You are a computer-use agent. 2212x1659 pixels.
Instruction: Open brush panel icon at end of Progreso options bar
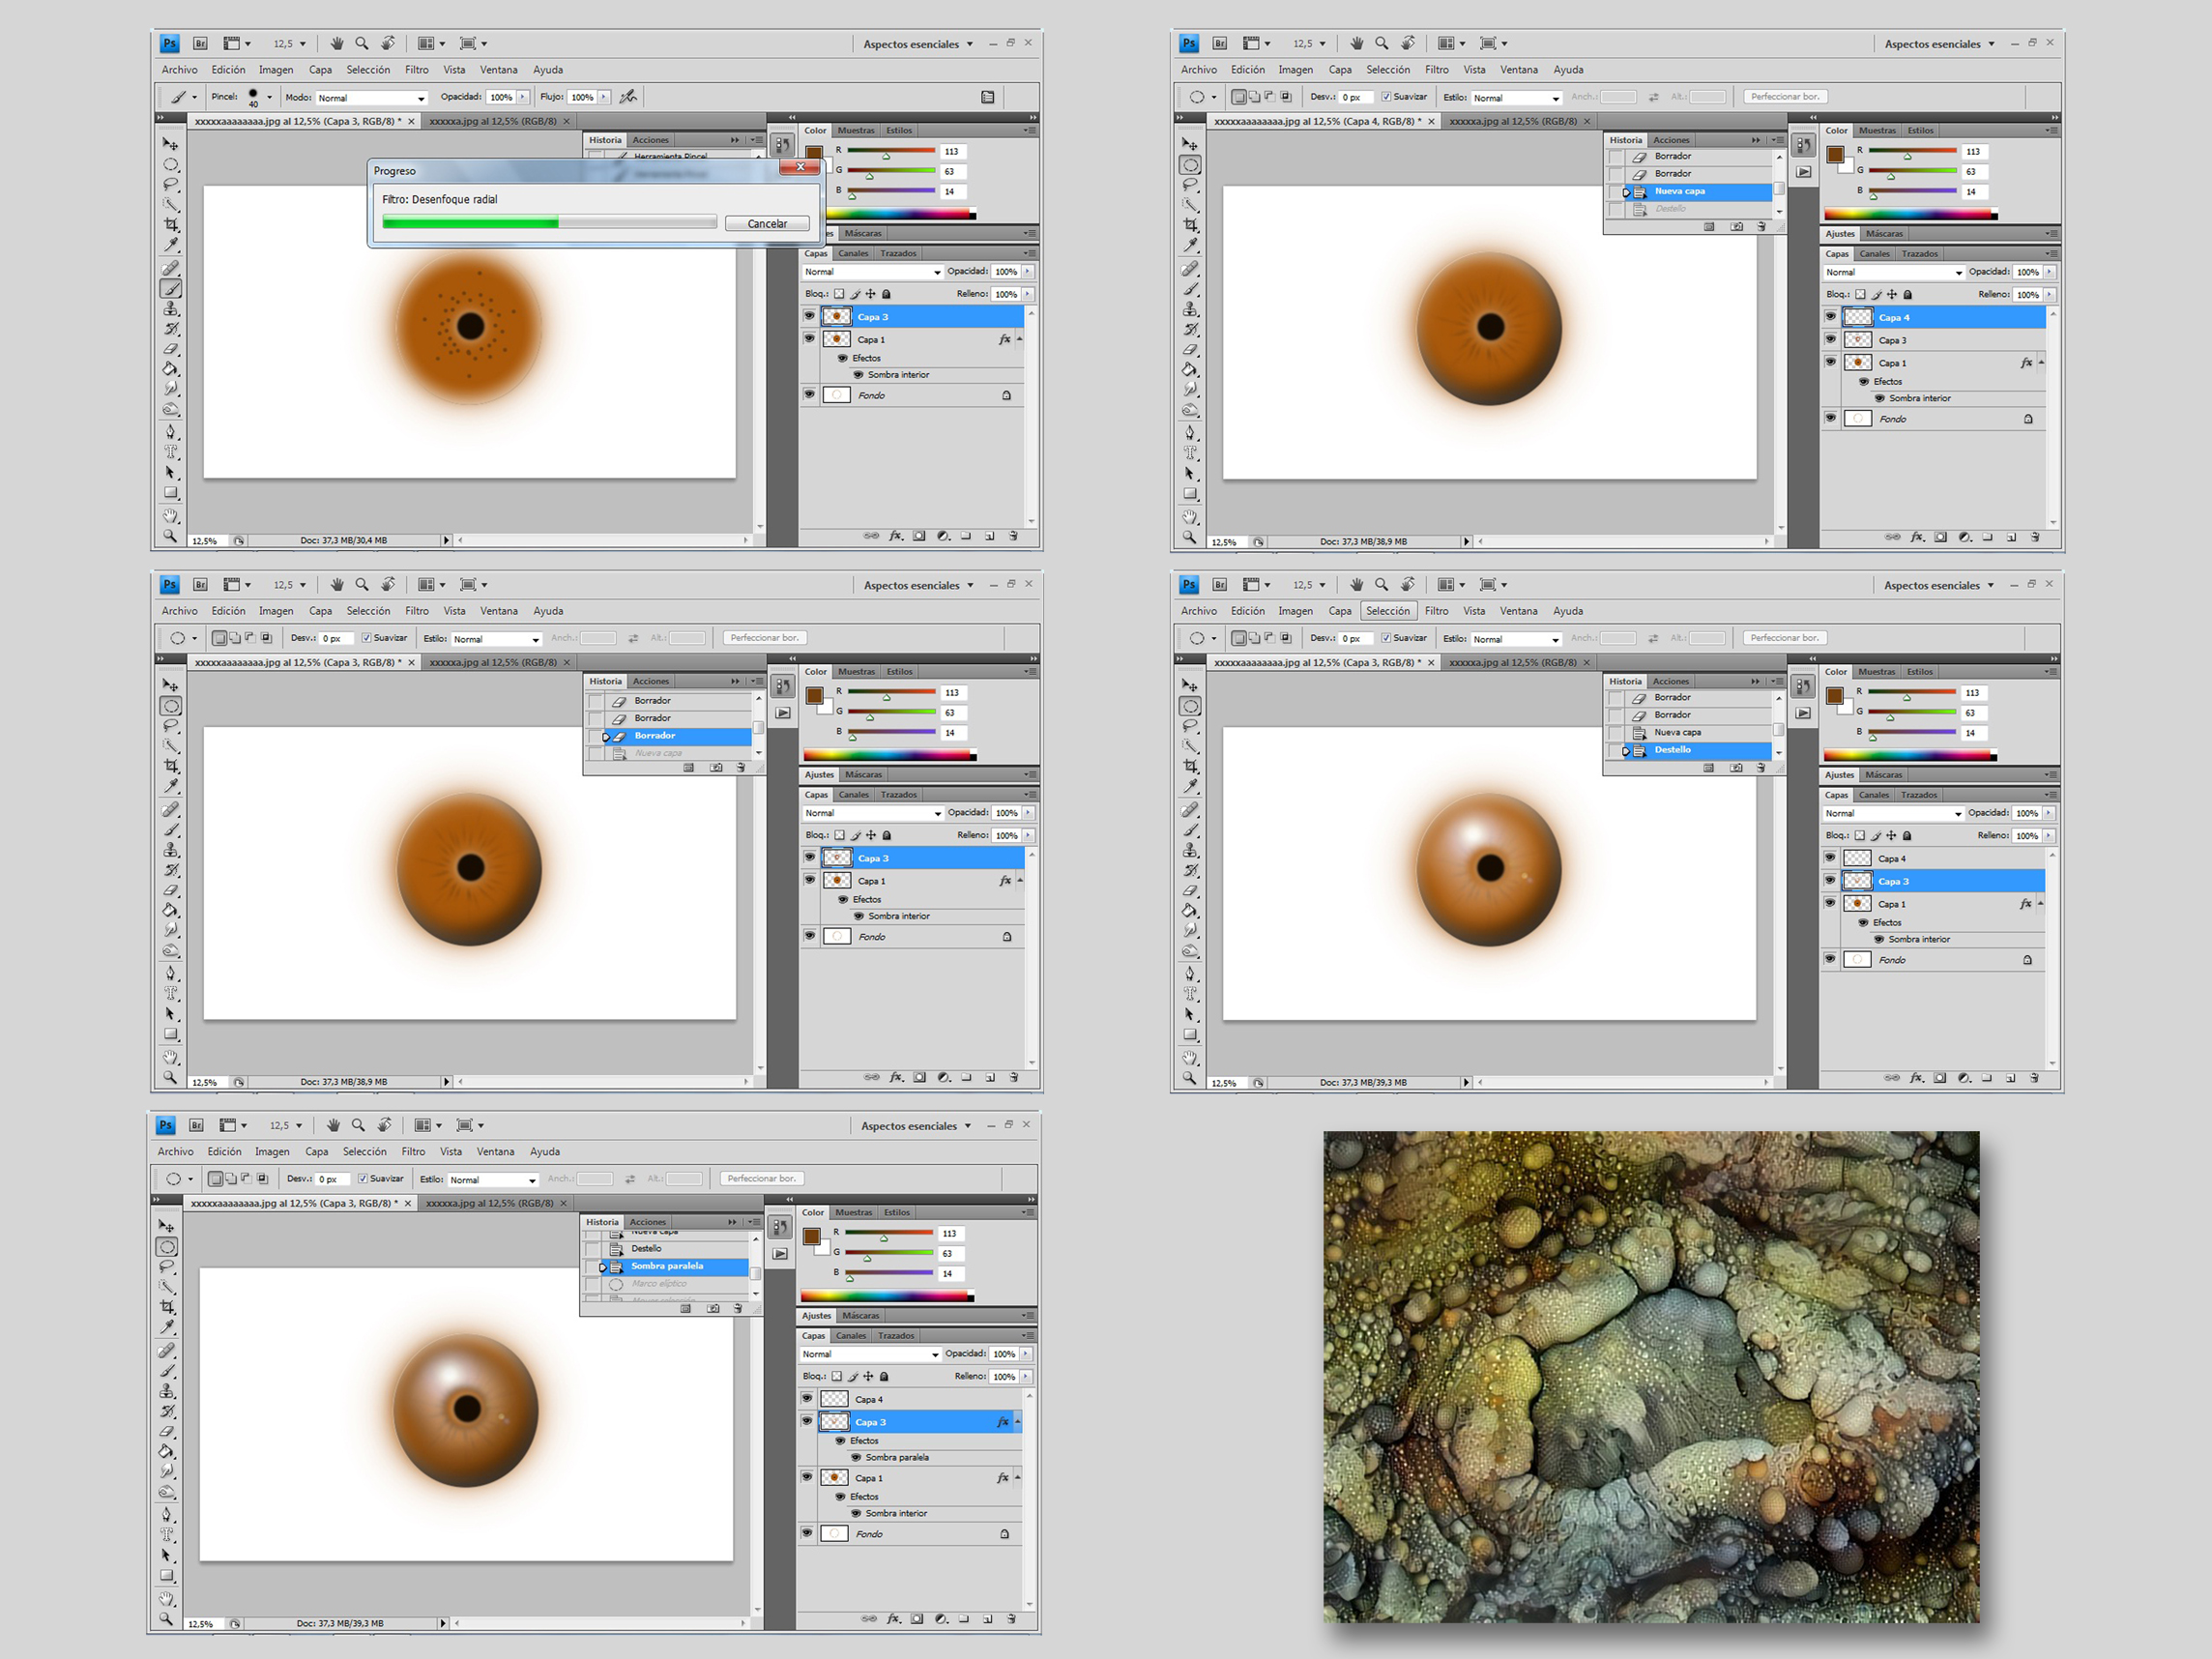[x=988, y=97]
